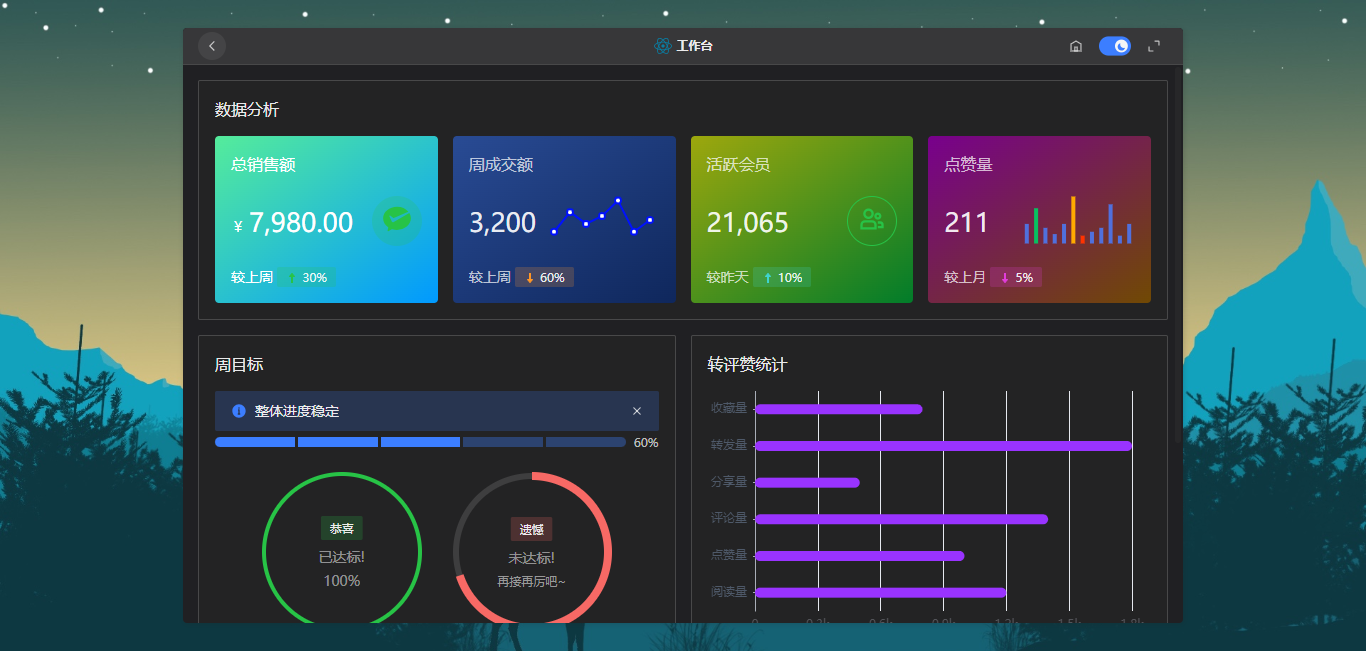This screenshot has height=651, width=1366.
Task: Click the info icon in alert
Action: 239,411
